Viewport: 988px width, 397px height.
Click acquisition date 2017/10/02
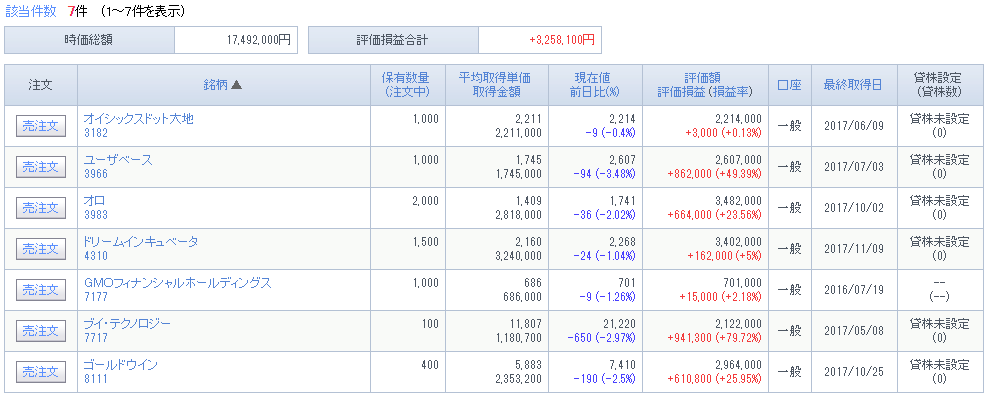pyautogui.click(x=854, y=207)
